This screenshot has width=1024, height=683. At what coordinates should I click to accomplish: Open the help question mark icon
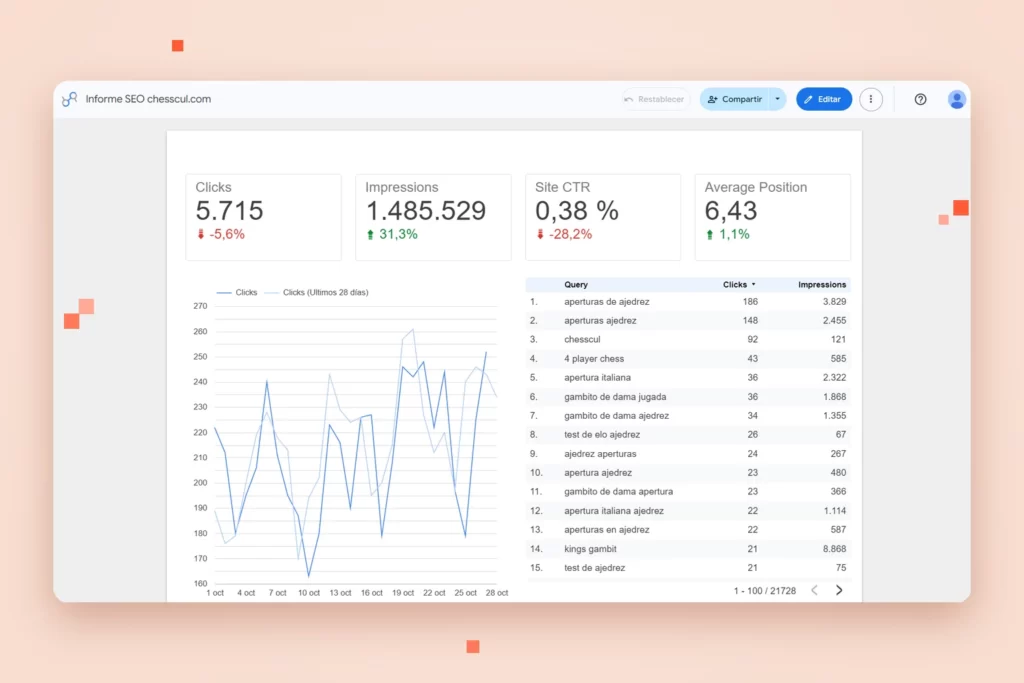[x=920, y=99]
